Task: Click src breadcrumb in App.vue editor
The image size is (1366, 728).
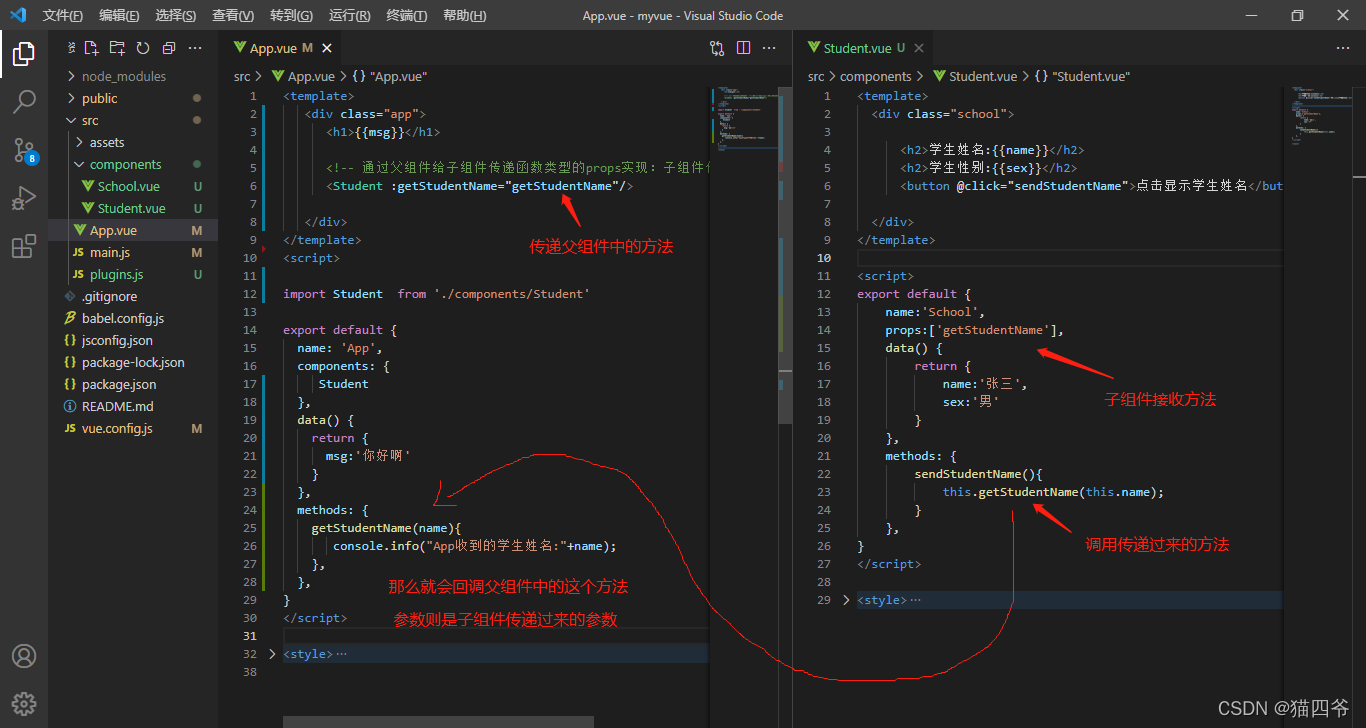Action: click(242, 76)
